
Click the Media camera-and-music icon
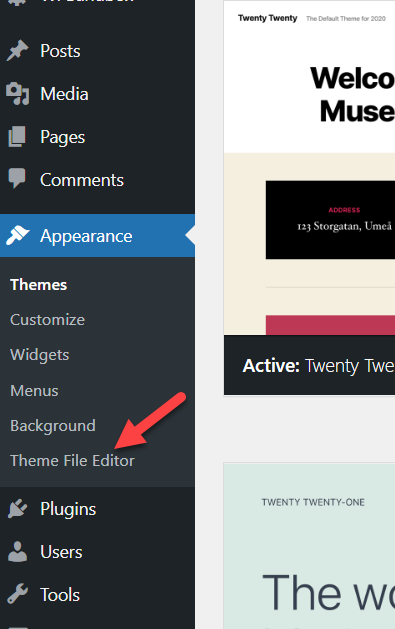point(17,94)
